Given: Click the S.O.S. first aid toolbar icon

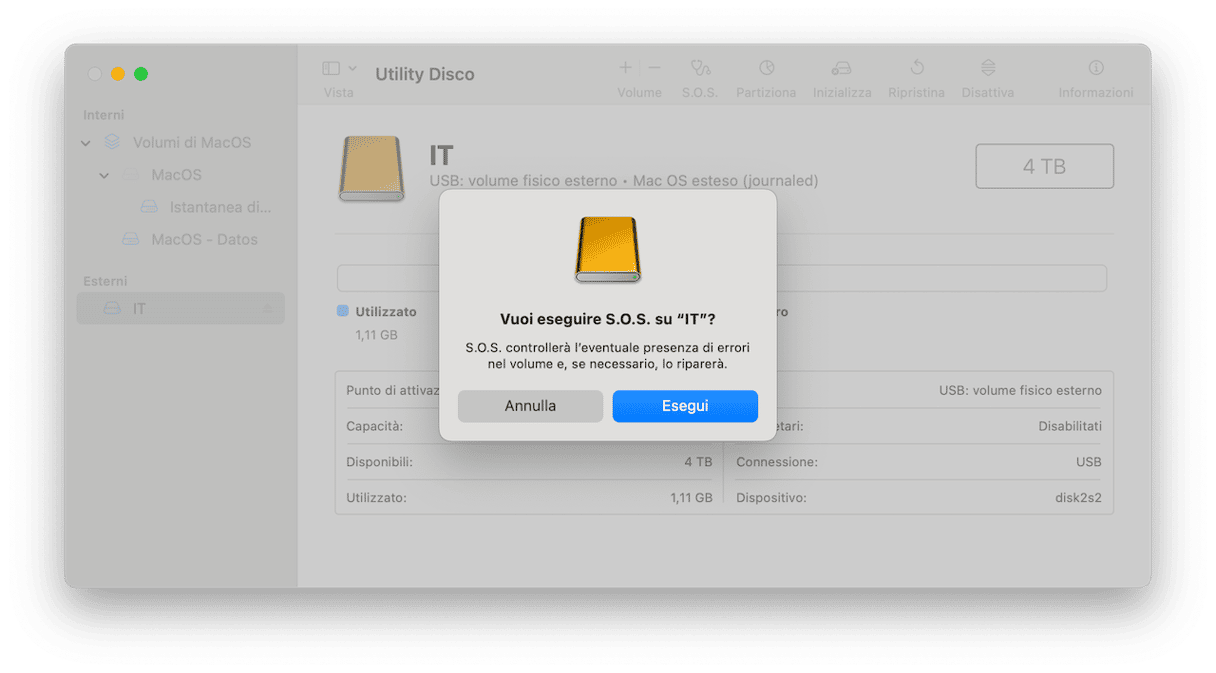Looking at the screenshot, I should (x=700, y=68).
